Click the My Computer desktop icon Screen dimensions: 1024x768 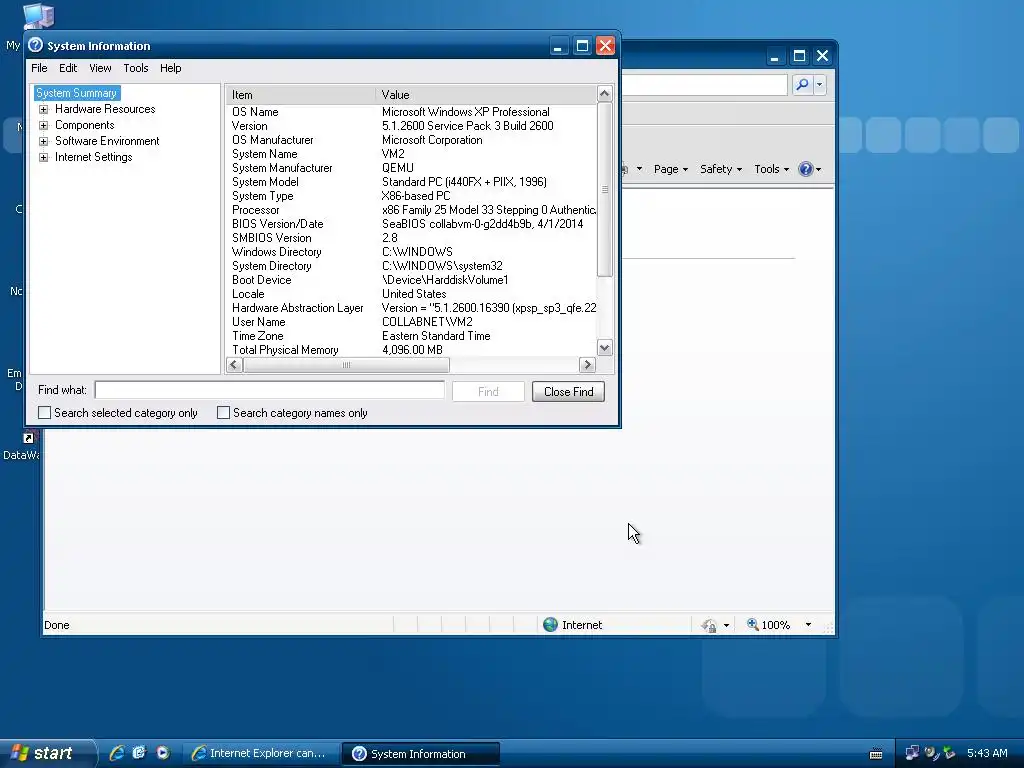click(38, 16)
